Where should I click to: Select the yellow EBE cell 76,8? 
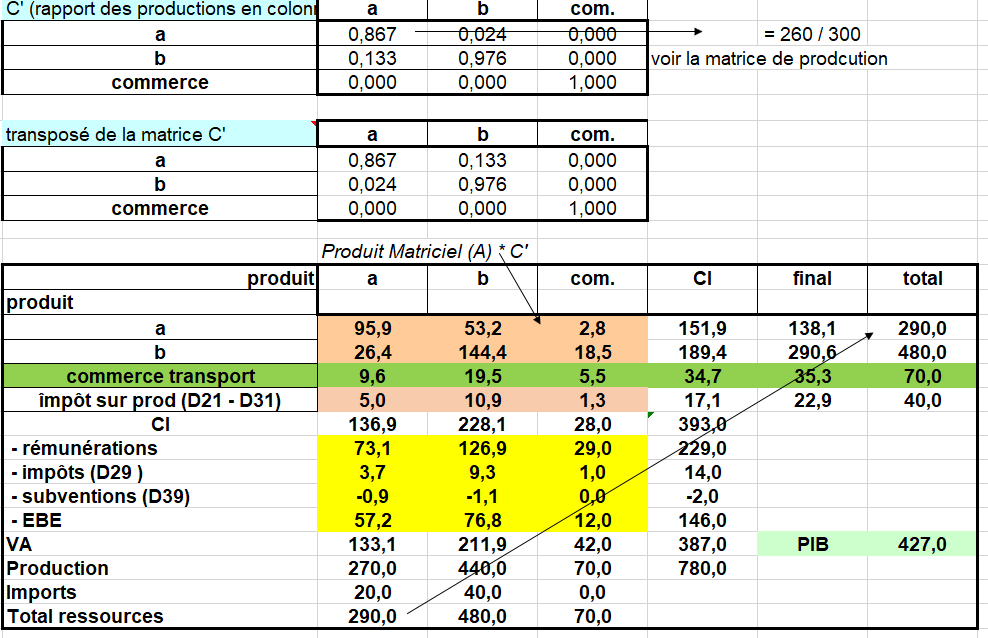(x=482, y=520)
